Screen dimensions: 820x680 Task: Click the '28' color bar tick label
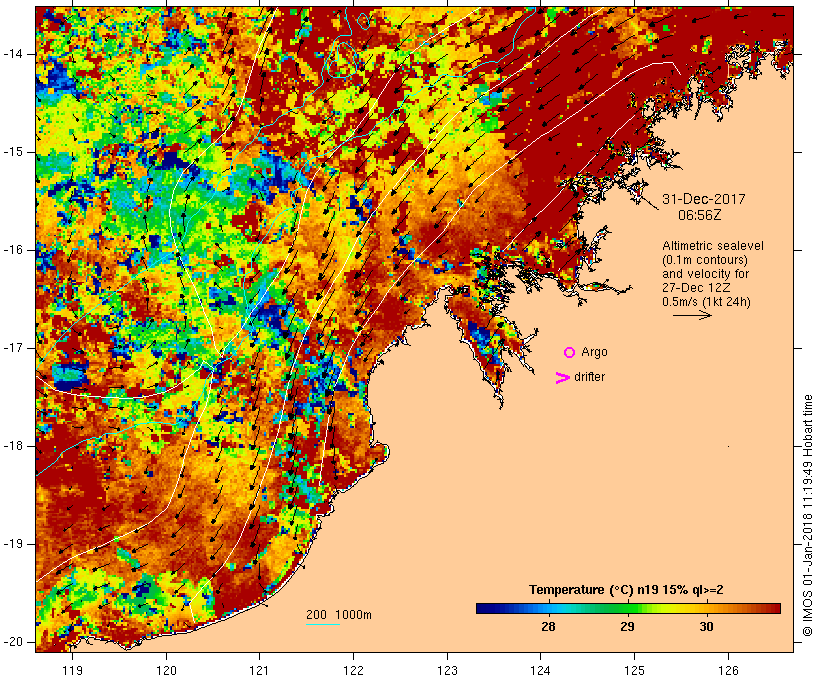548,626
